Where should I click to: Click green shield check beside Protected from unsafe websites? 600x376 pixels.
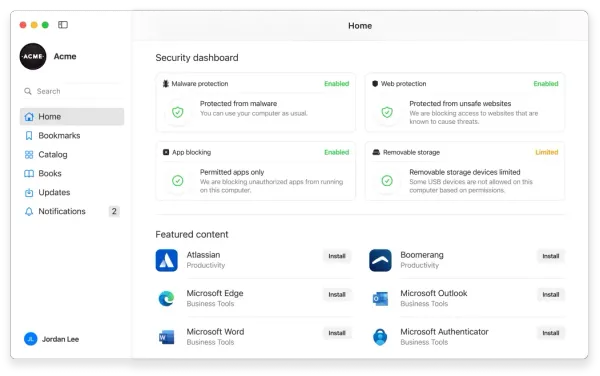tap(387, 112)
